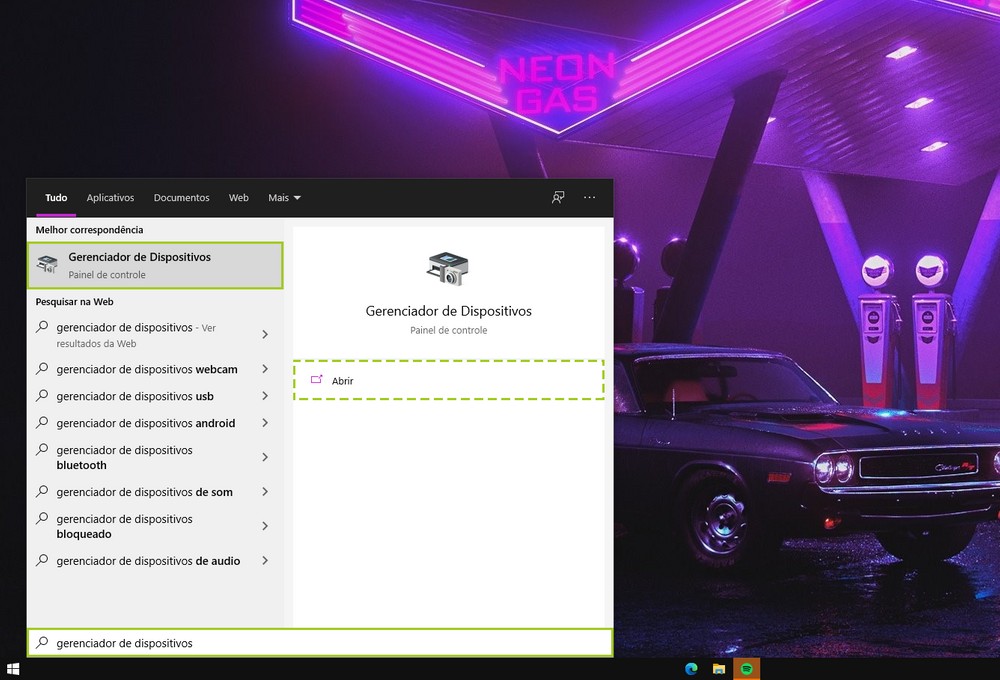
Task: Click the feedback person icon
Action: point(558,198)
